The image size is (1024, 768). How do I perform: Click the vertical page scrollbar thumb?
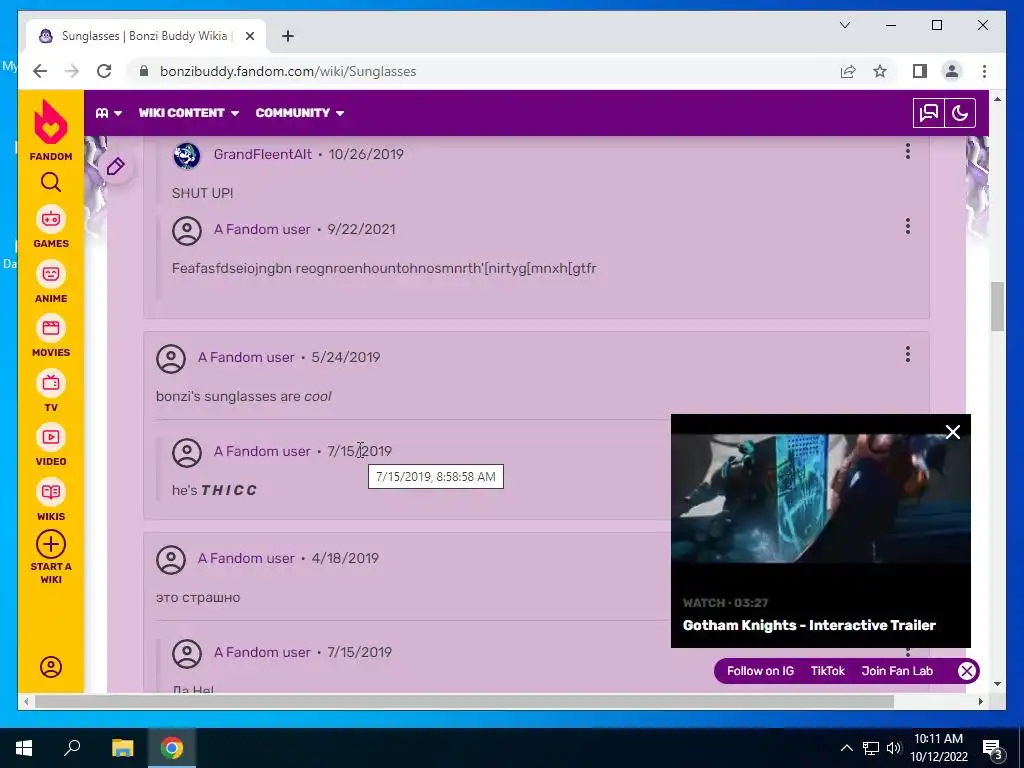coord(997,306)
